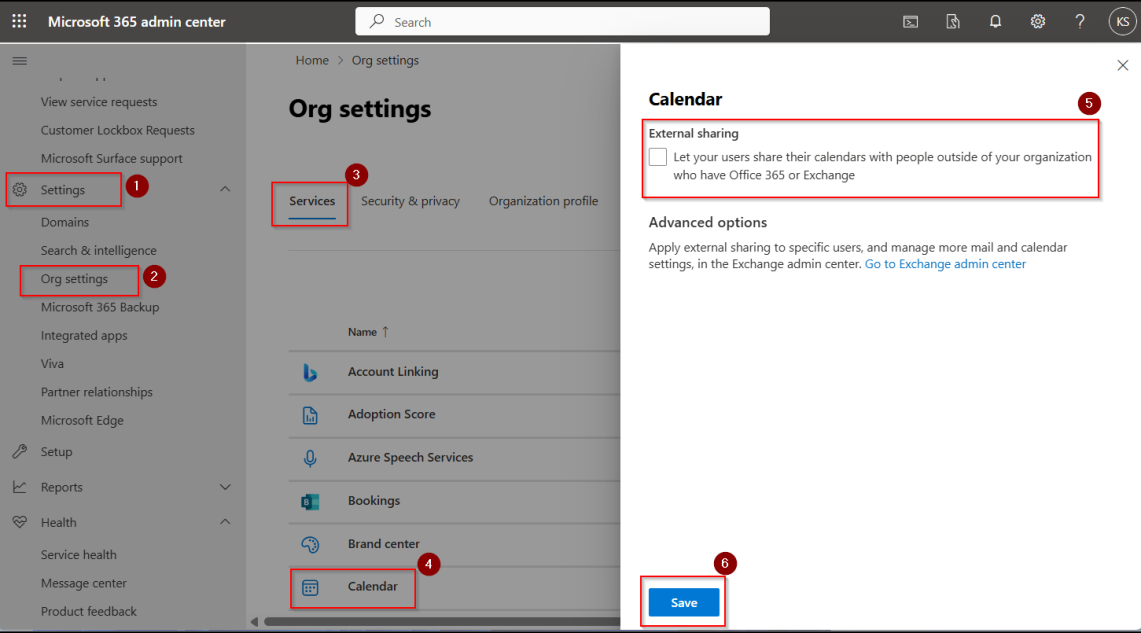1141x633 pixels.
Task: Click Org settings breadcrumb
Action: coord(385,60)
